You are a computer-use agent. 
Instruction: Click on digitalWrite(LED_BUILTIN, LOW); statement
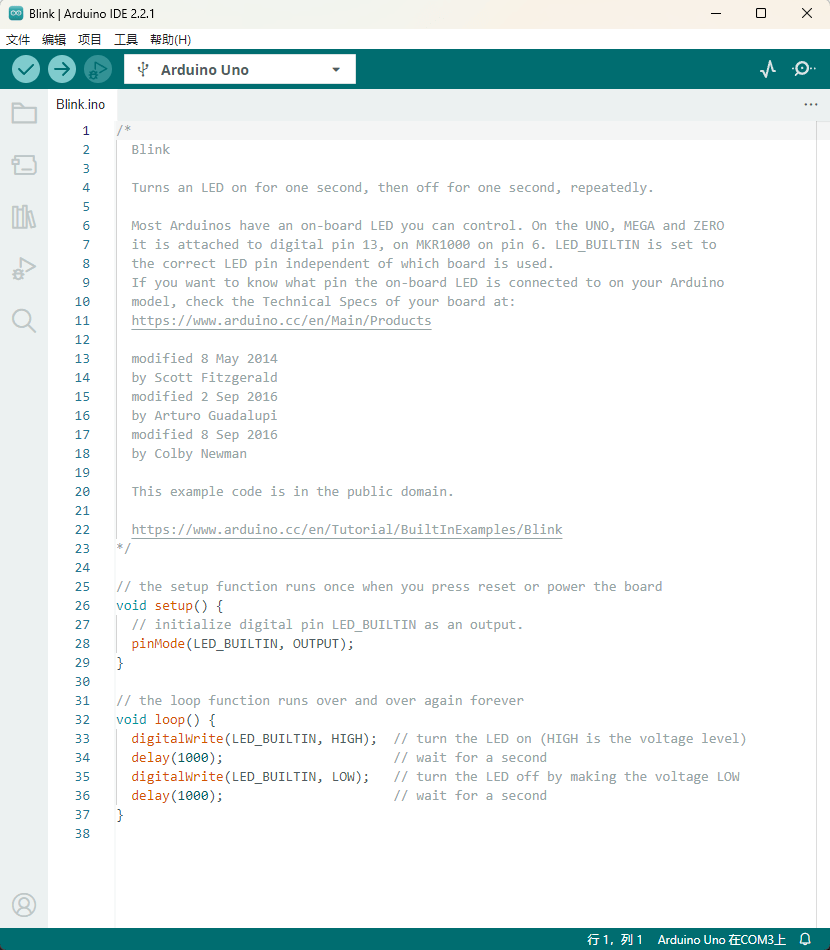(x=250, y=777)
